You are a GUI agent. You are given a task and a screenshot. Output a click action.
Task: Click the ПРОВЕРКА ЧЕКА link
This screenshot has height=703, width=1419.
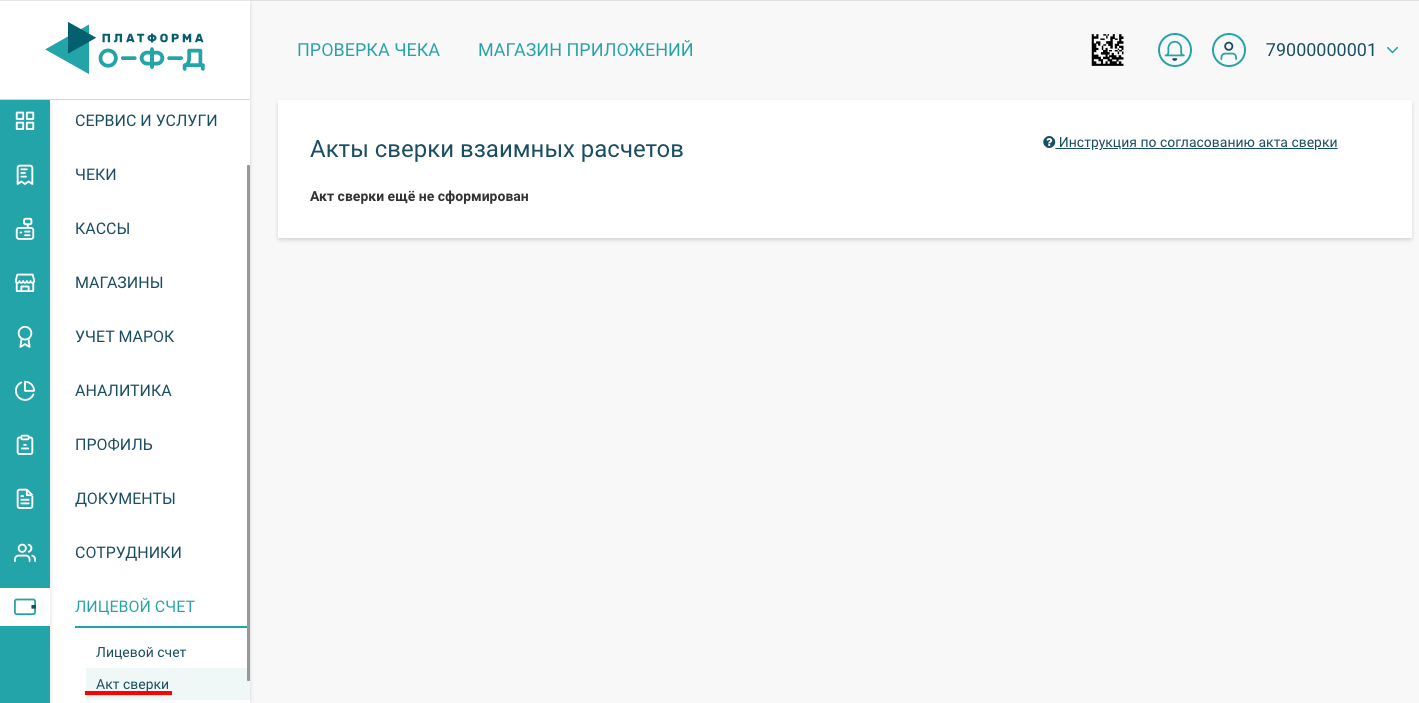click(369, 50)
